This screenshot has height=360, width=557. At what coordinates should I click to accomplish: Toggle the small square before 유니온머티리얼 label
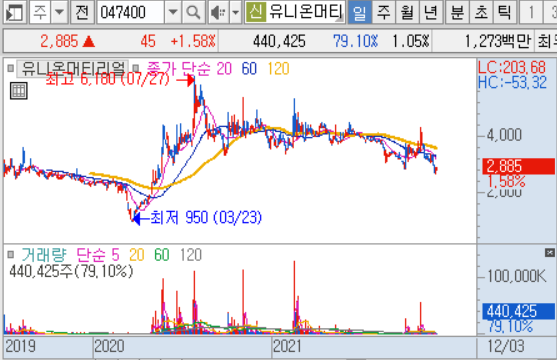pyautogui.click(x=11, y=68)
